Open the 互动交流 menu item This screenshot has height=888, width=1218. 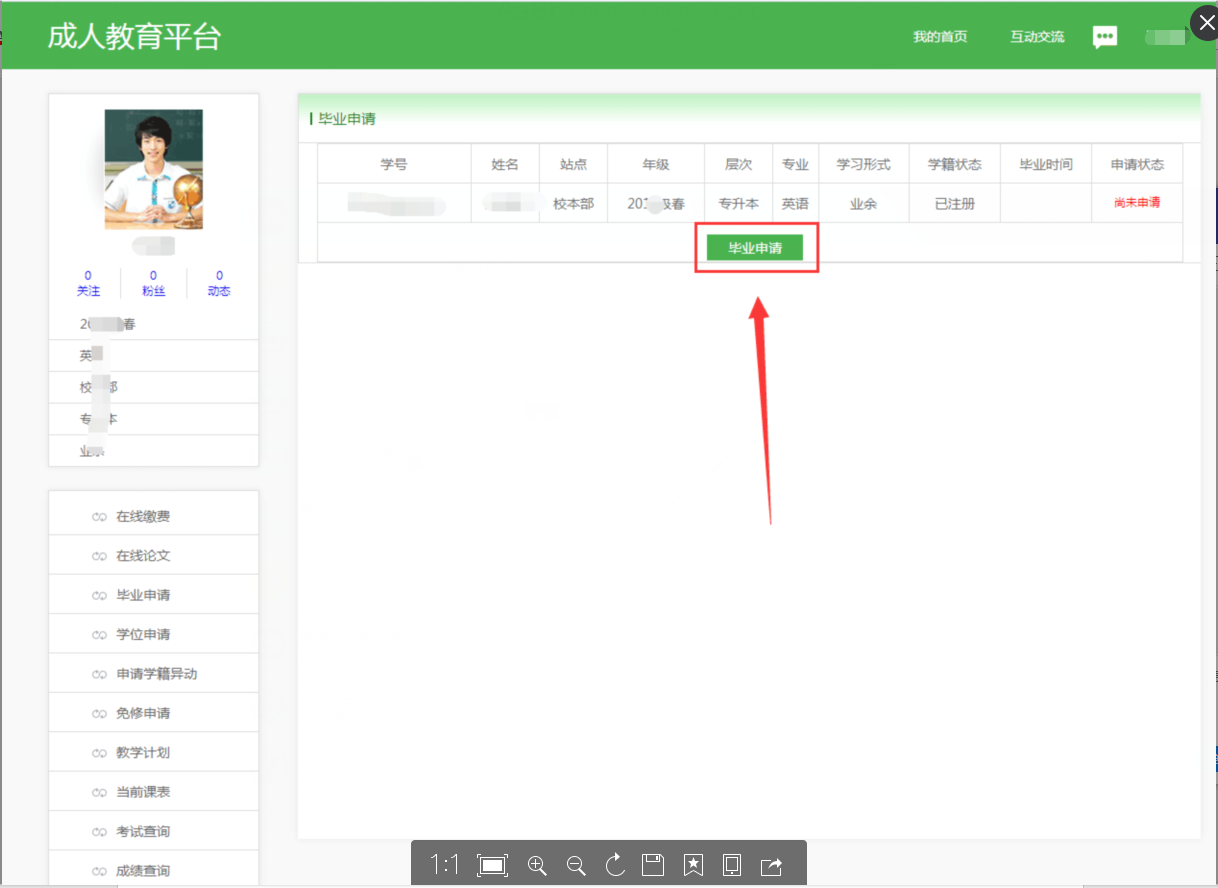coord(1036,36)
